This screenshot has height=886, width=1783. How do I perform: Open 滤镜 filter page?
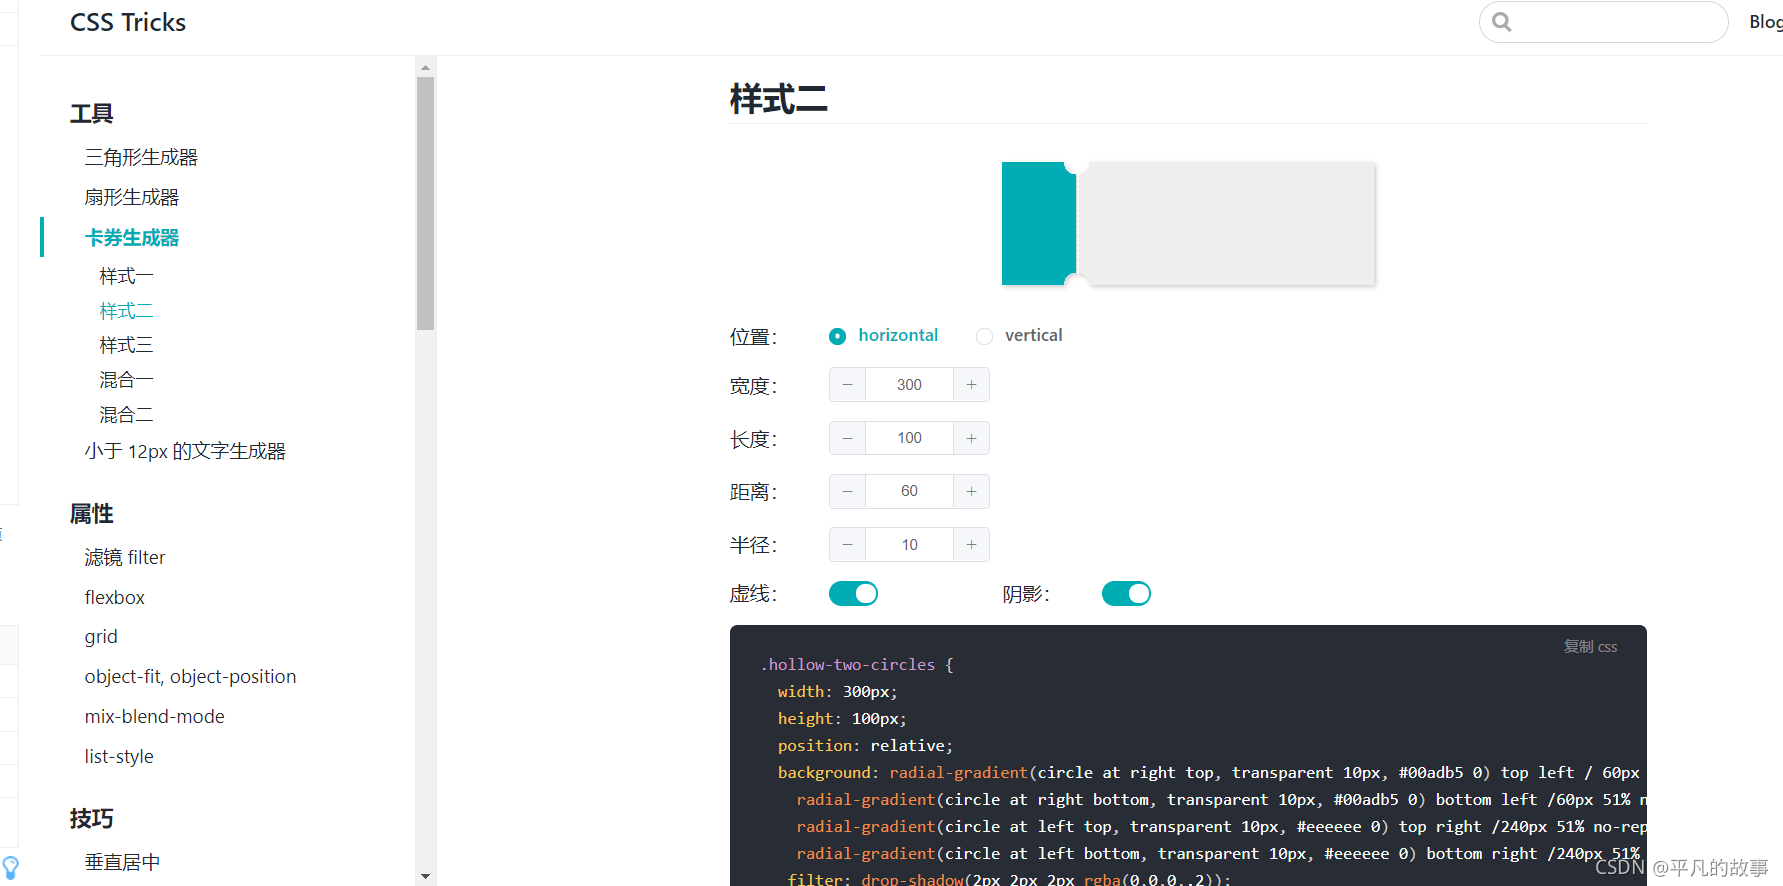[125, 557]
